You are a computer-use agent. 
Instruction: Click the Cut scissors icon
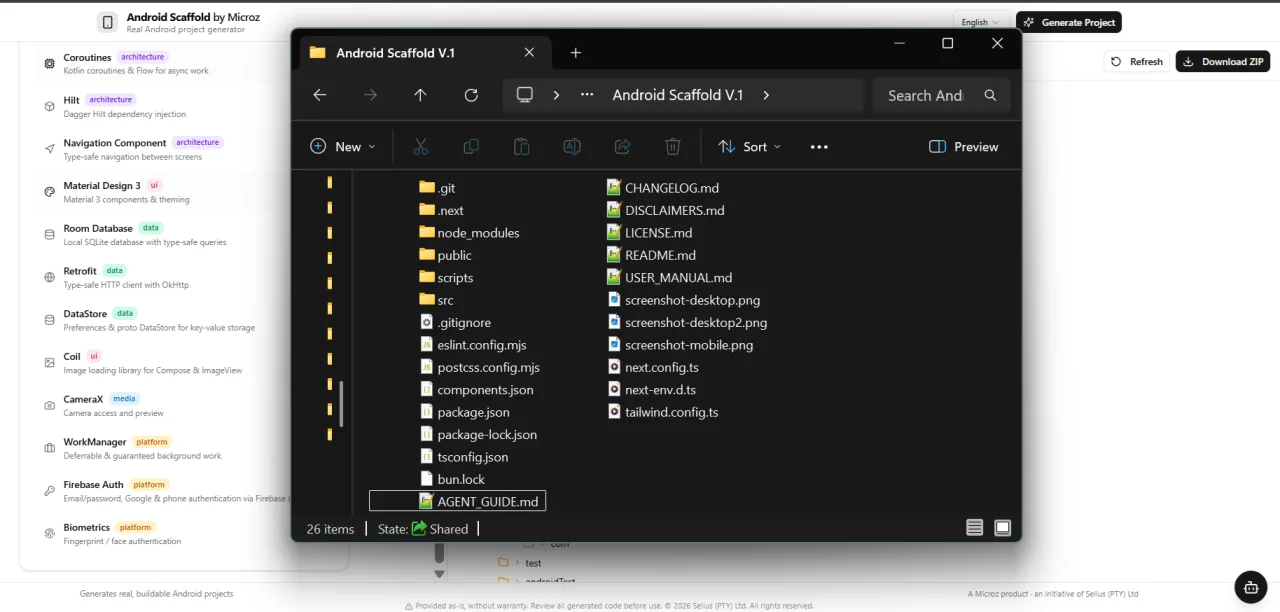click(x=421, y=147)
